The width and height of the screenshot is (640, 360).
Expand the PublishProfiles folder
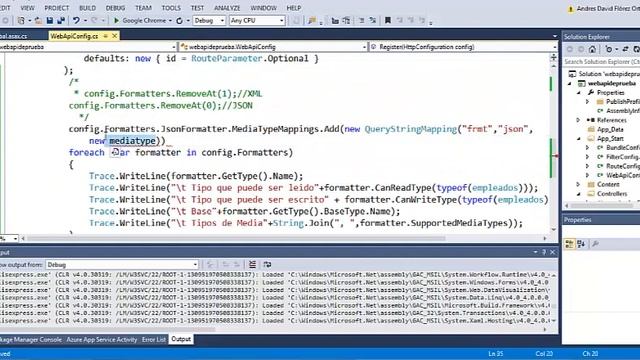587,102
